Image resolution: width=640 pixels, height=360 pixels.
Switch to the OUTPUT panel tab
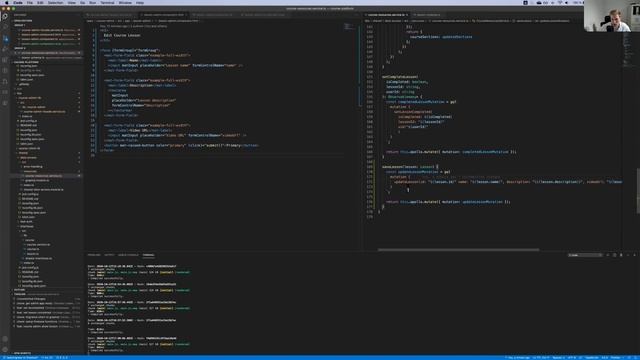109,255
